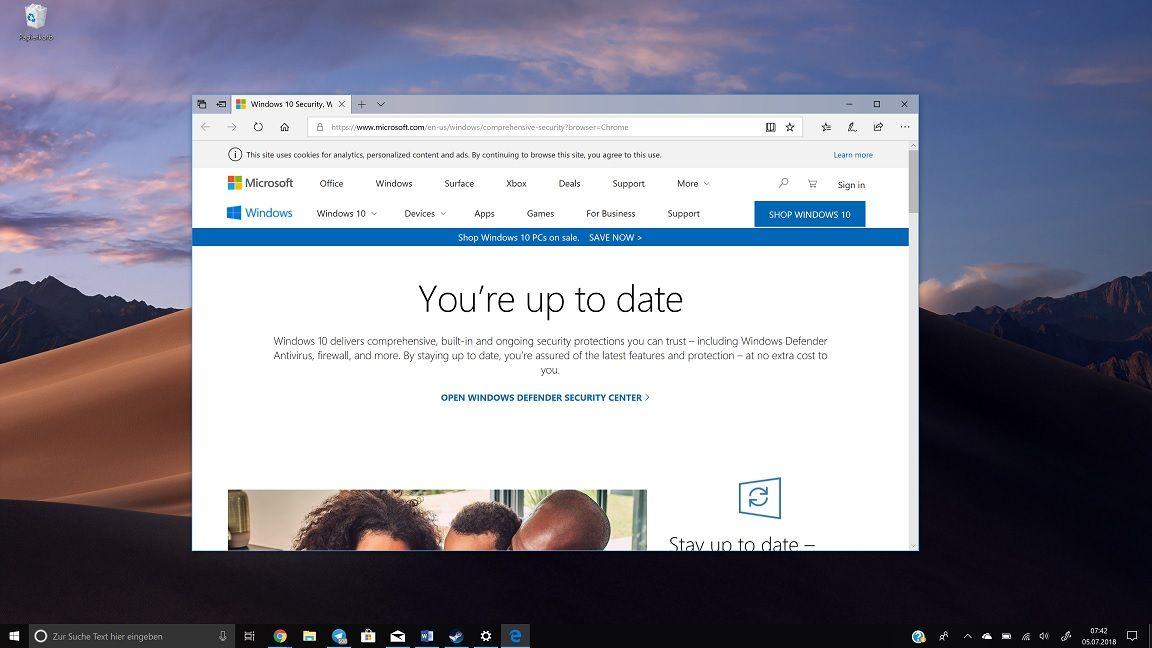Expand the Windows 10 dropdown menu

tap(346, 214)
